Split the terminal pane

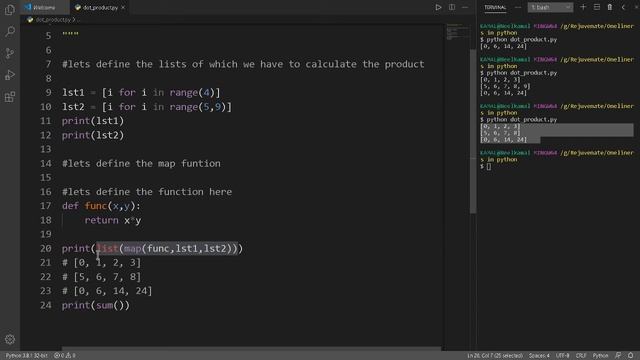(597, 7)
